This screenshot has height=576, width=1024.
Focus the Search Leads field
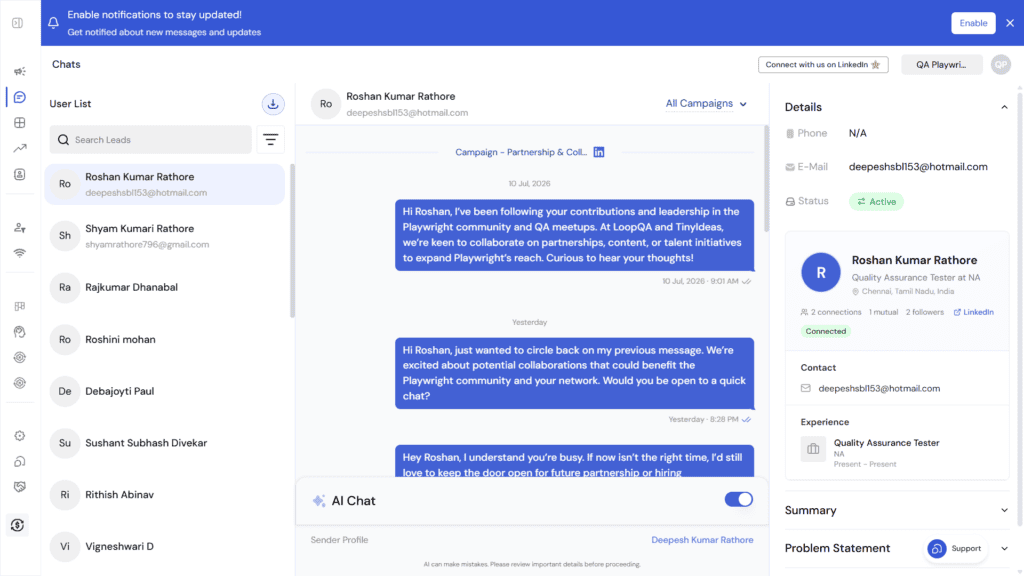[x=151, y=140]
